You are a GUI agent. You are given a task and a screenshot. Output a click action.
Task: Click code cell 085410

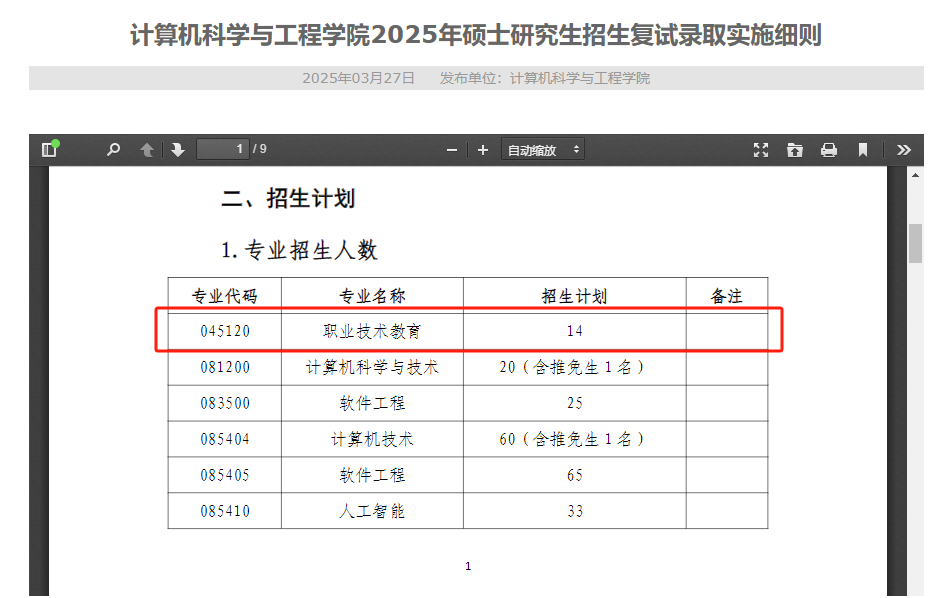click(225, 511)
